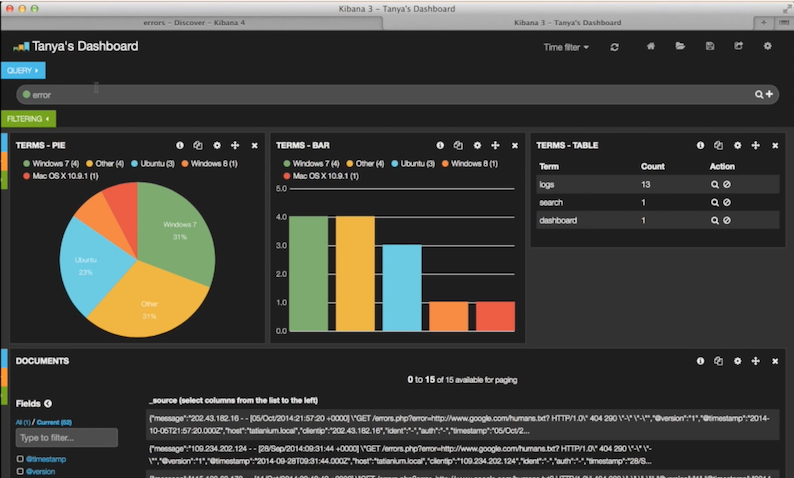Show All (1) fields link
The image size is (794, 478).
(23, 422)
